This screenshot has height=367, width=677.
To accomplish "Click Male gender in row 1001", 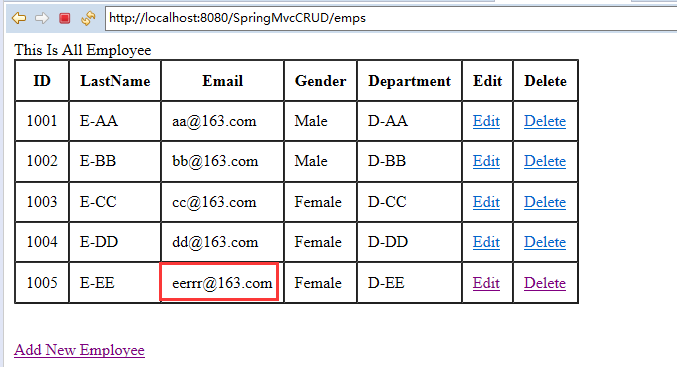I will coord(311,121).
